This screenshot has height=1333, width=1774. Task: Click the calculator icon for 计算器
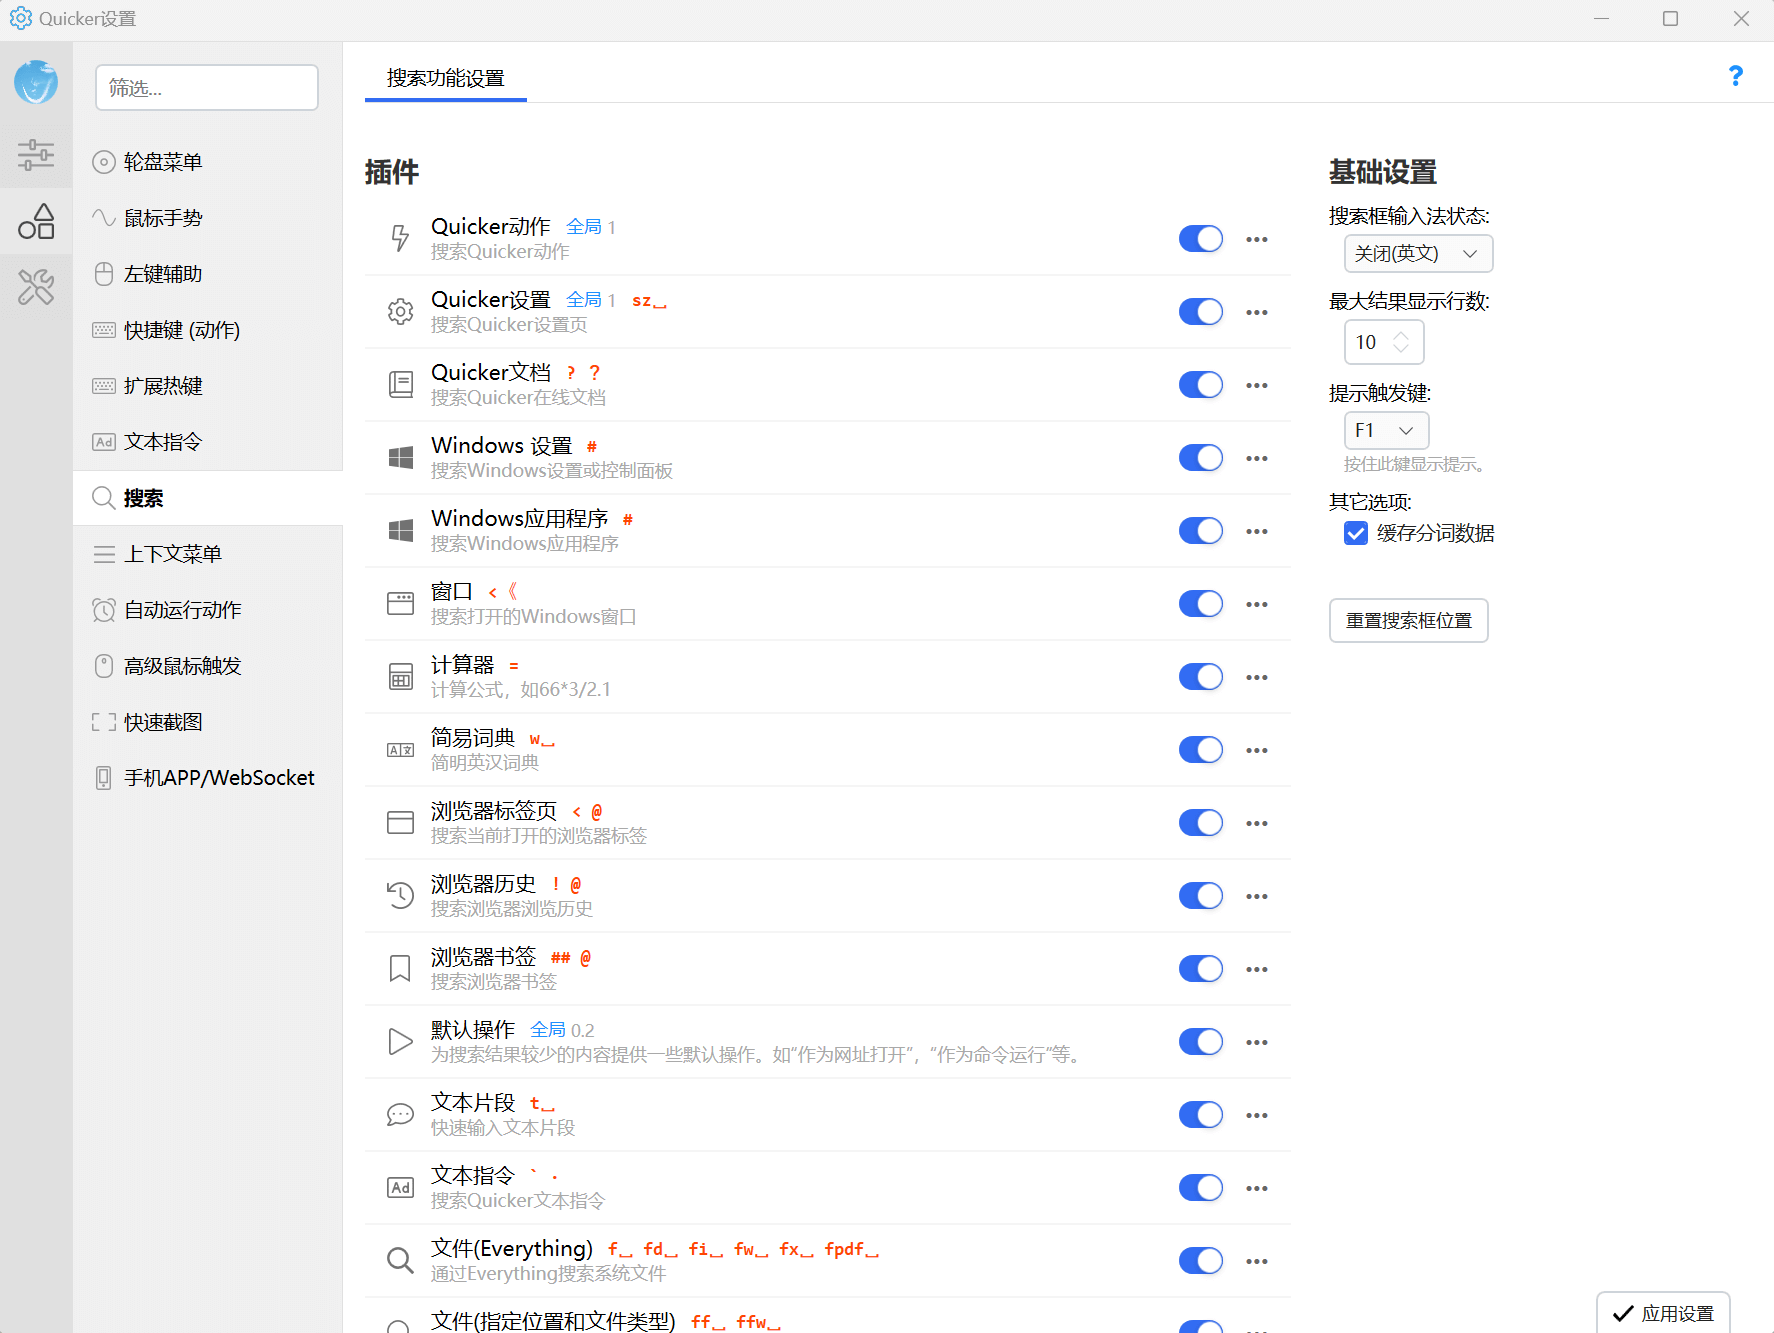pyautogui.click(x=400, y=676)
